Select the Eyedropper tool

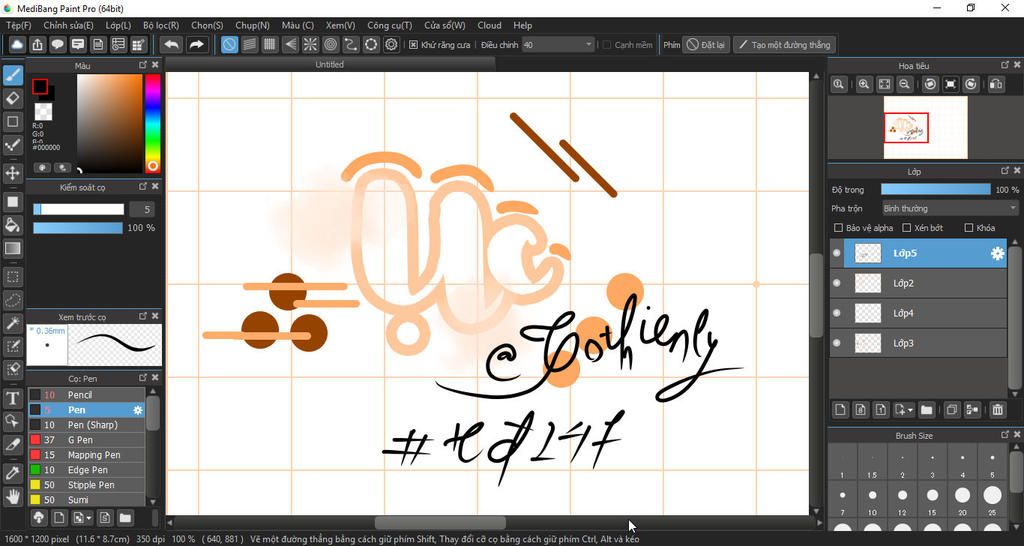click(12, 473)
